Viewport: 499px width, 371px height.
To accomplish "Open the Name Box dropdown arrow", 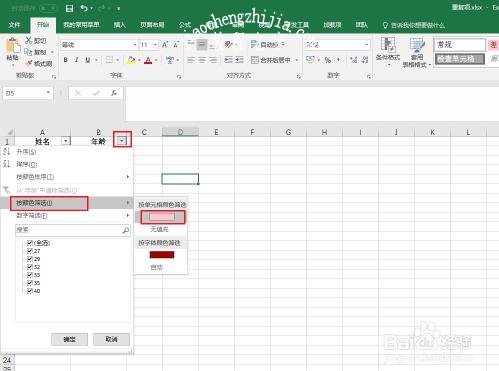I will point(48,93).
